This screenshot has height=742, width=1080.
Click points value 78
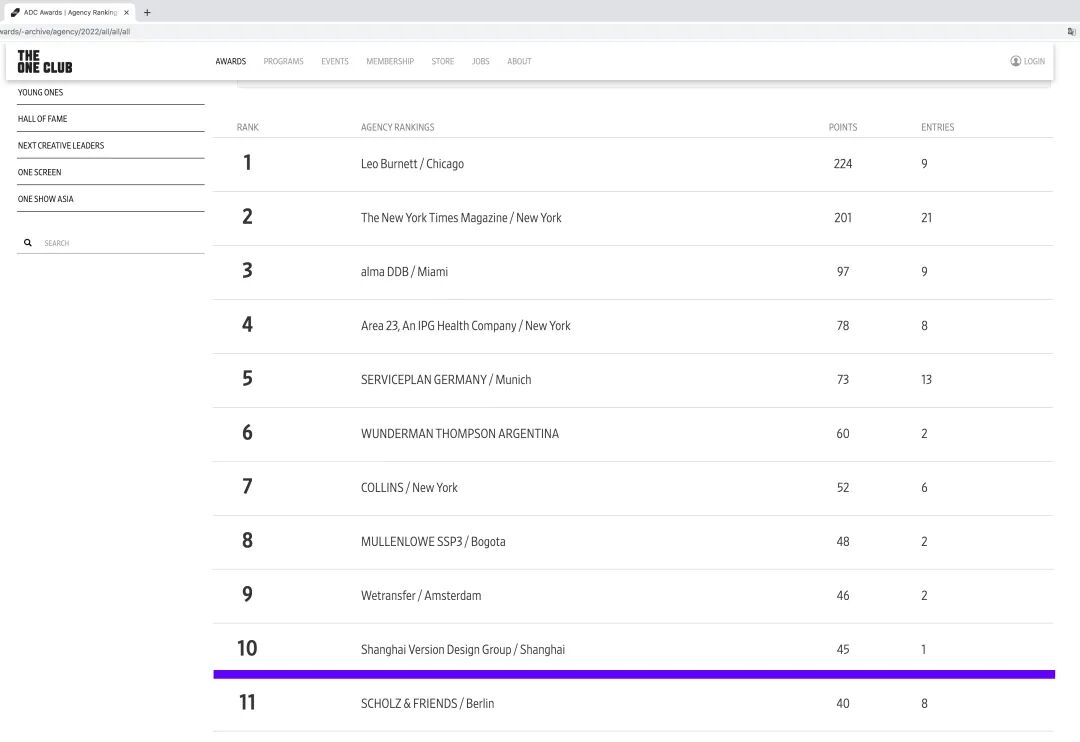(x=842, y=326)
